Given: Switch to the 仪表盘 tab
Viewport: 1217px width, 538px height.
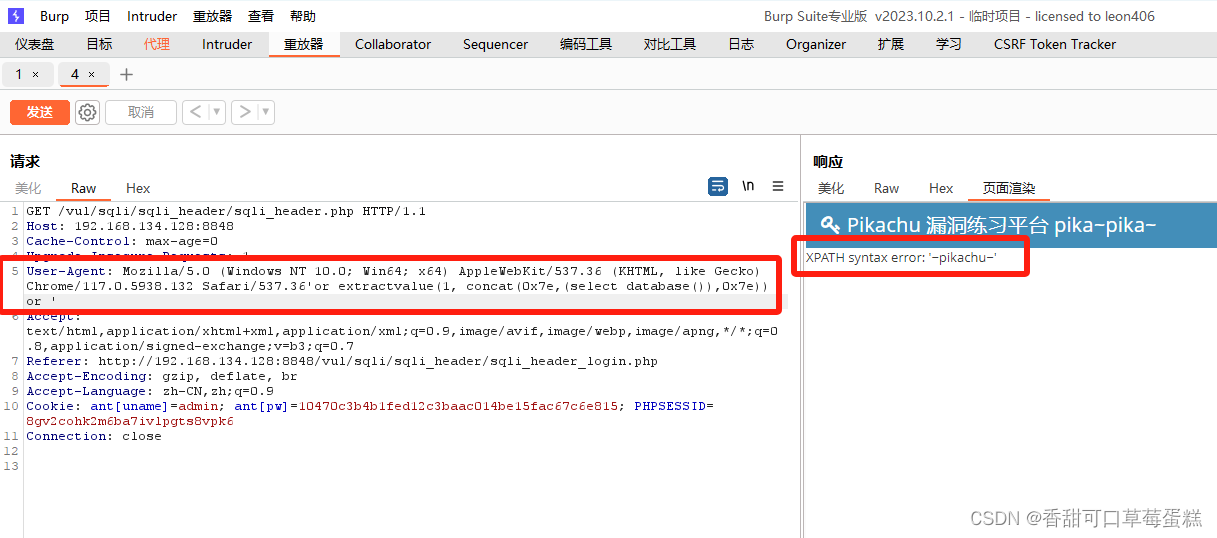Looking at the screenshot, I should (35, 44).
